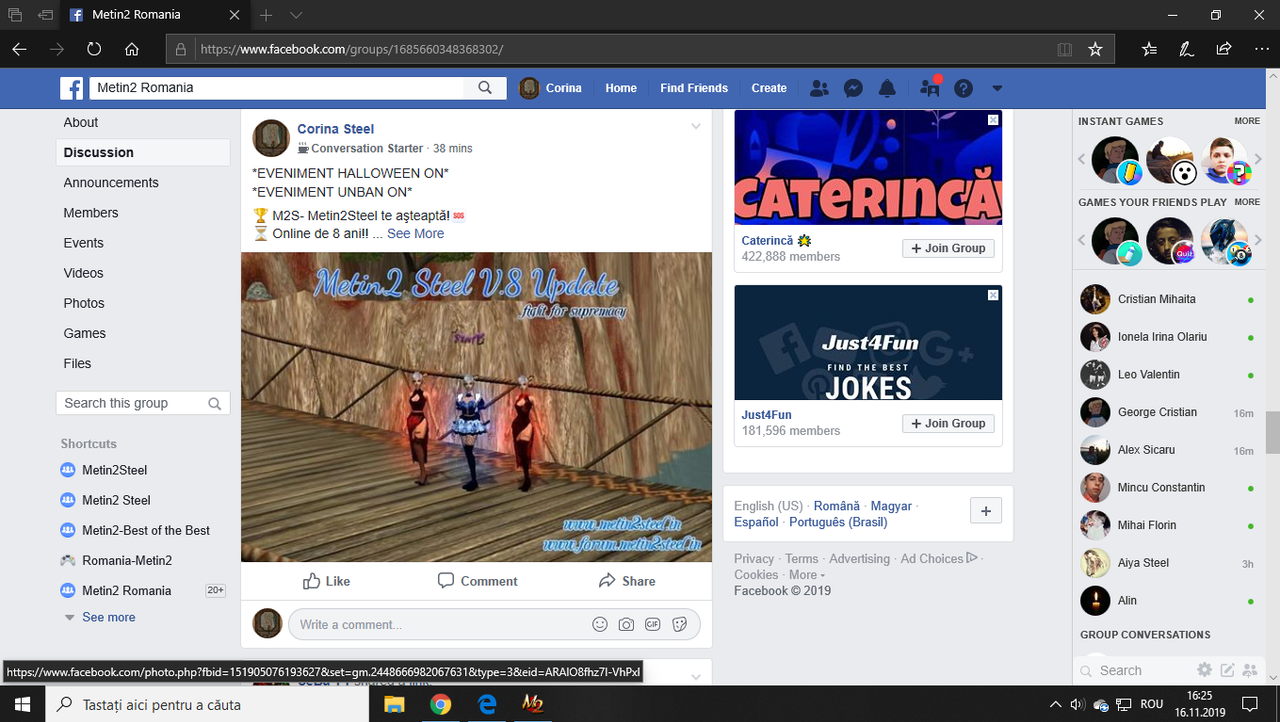Open Notifications bell icon
This screenshot has height=722, width=1280.
[x=887, y=88]
